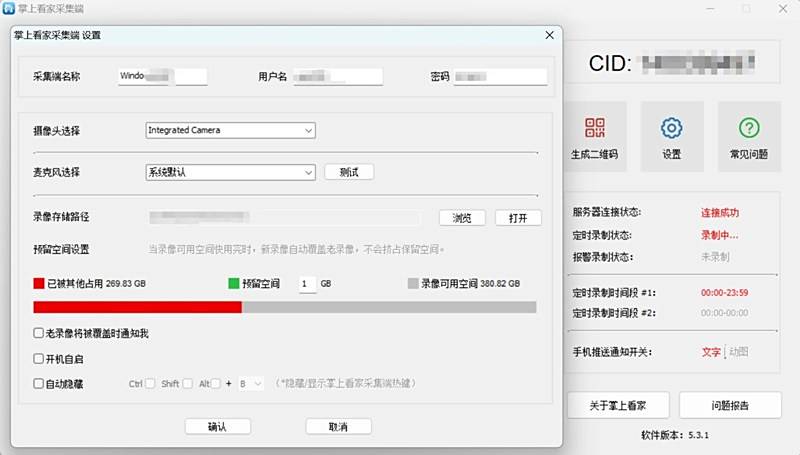Toggle the 开机自启 checkbox
Screen dimensions: 800x455
coord(39,358)
